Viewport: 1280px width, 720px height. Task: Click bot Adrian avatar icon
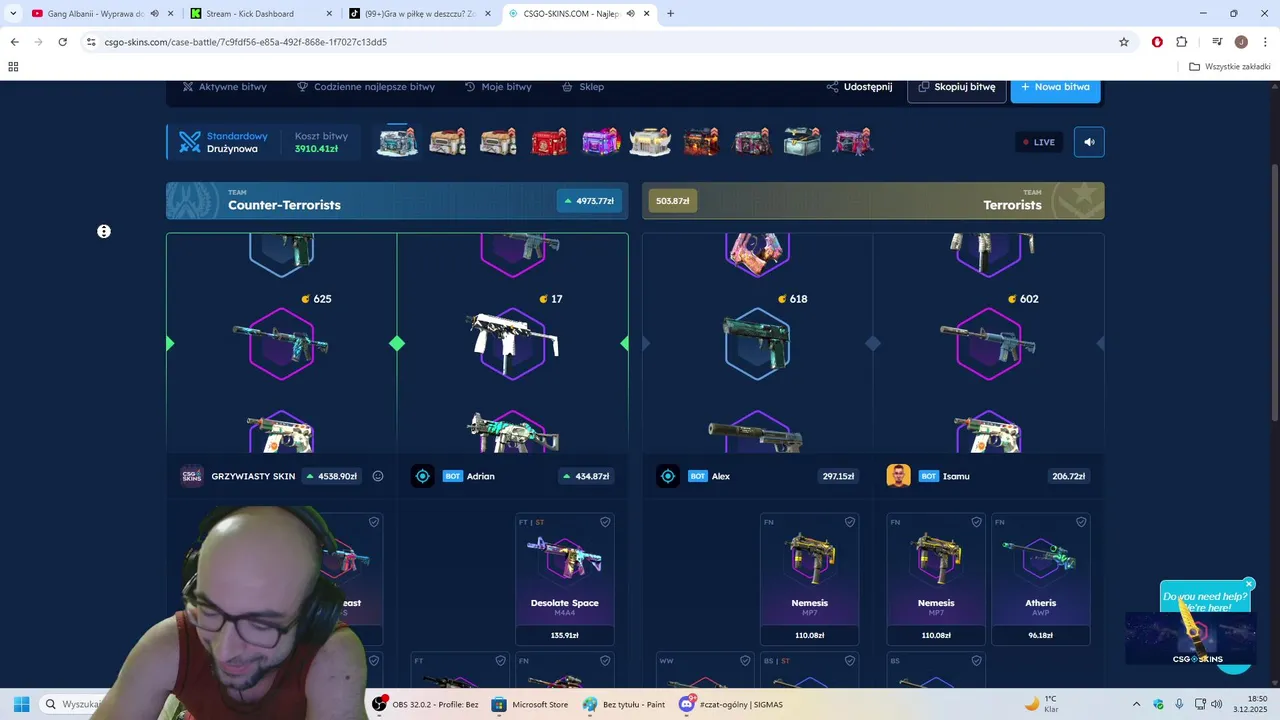tap(422, 476)
